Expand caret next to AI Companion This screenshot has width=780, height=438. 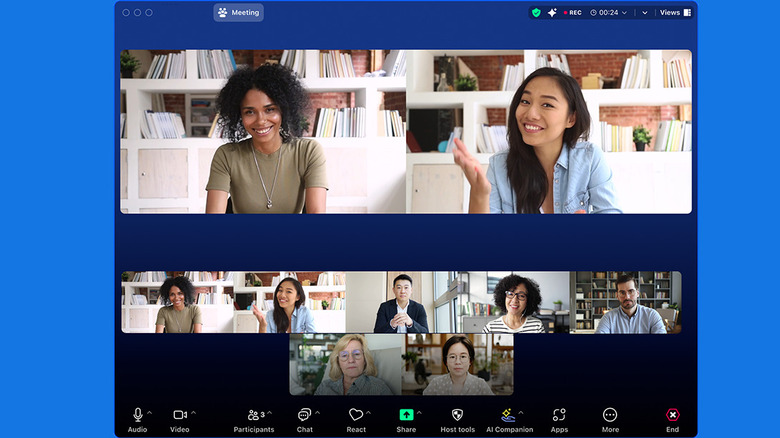pyautogui.click(x=521, y=413)
